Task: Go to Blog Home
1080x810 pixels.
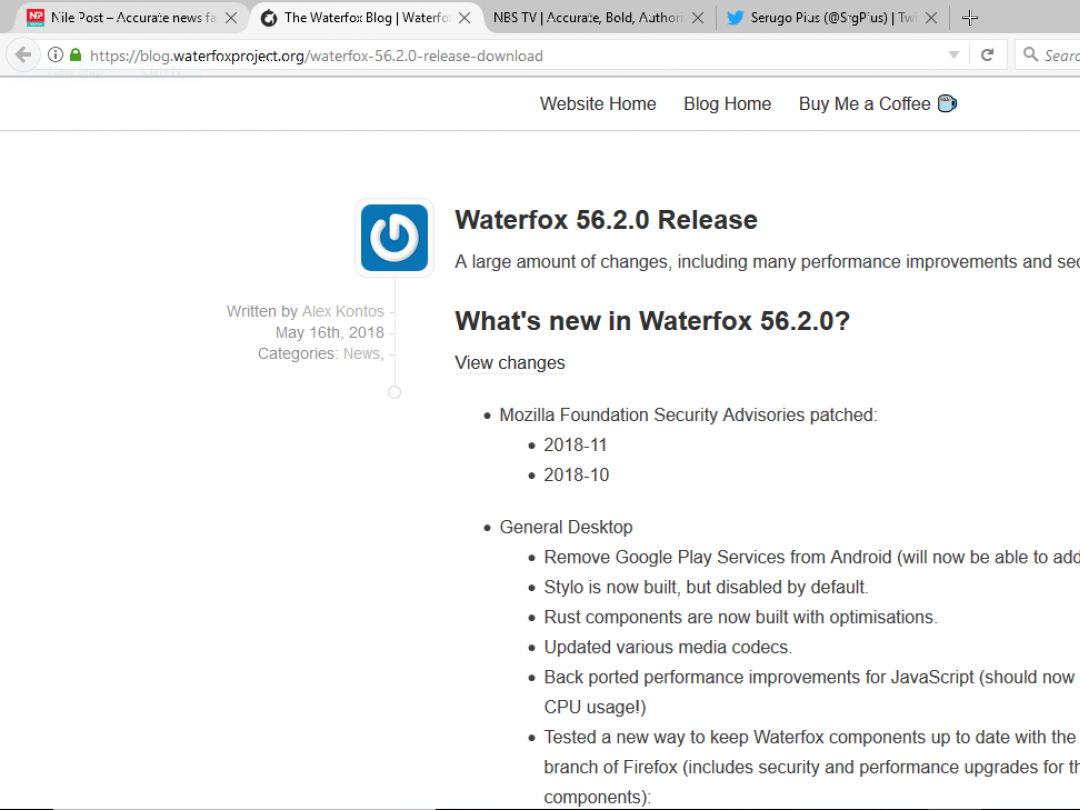Action: coord(727,104)
